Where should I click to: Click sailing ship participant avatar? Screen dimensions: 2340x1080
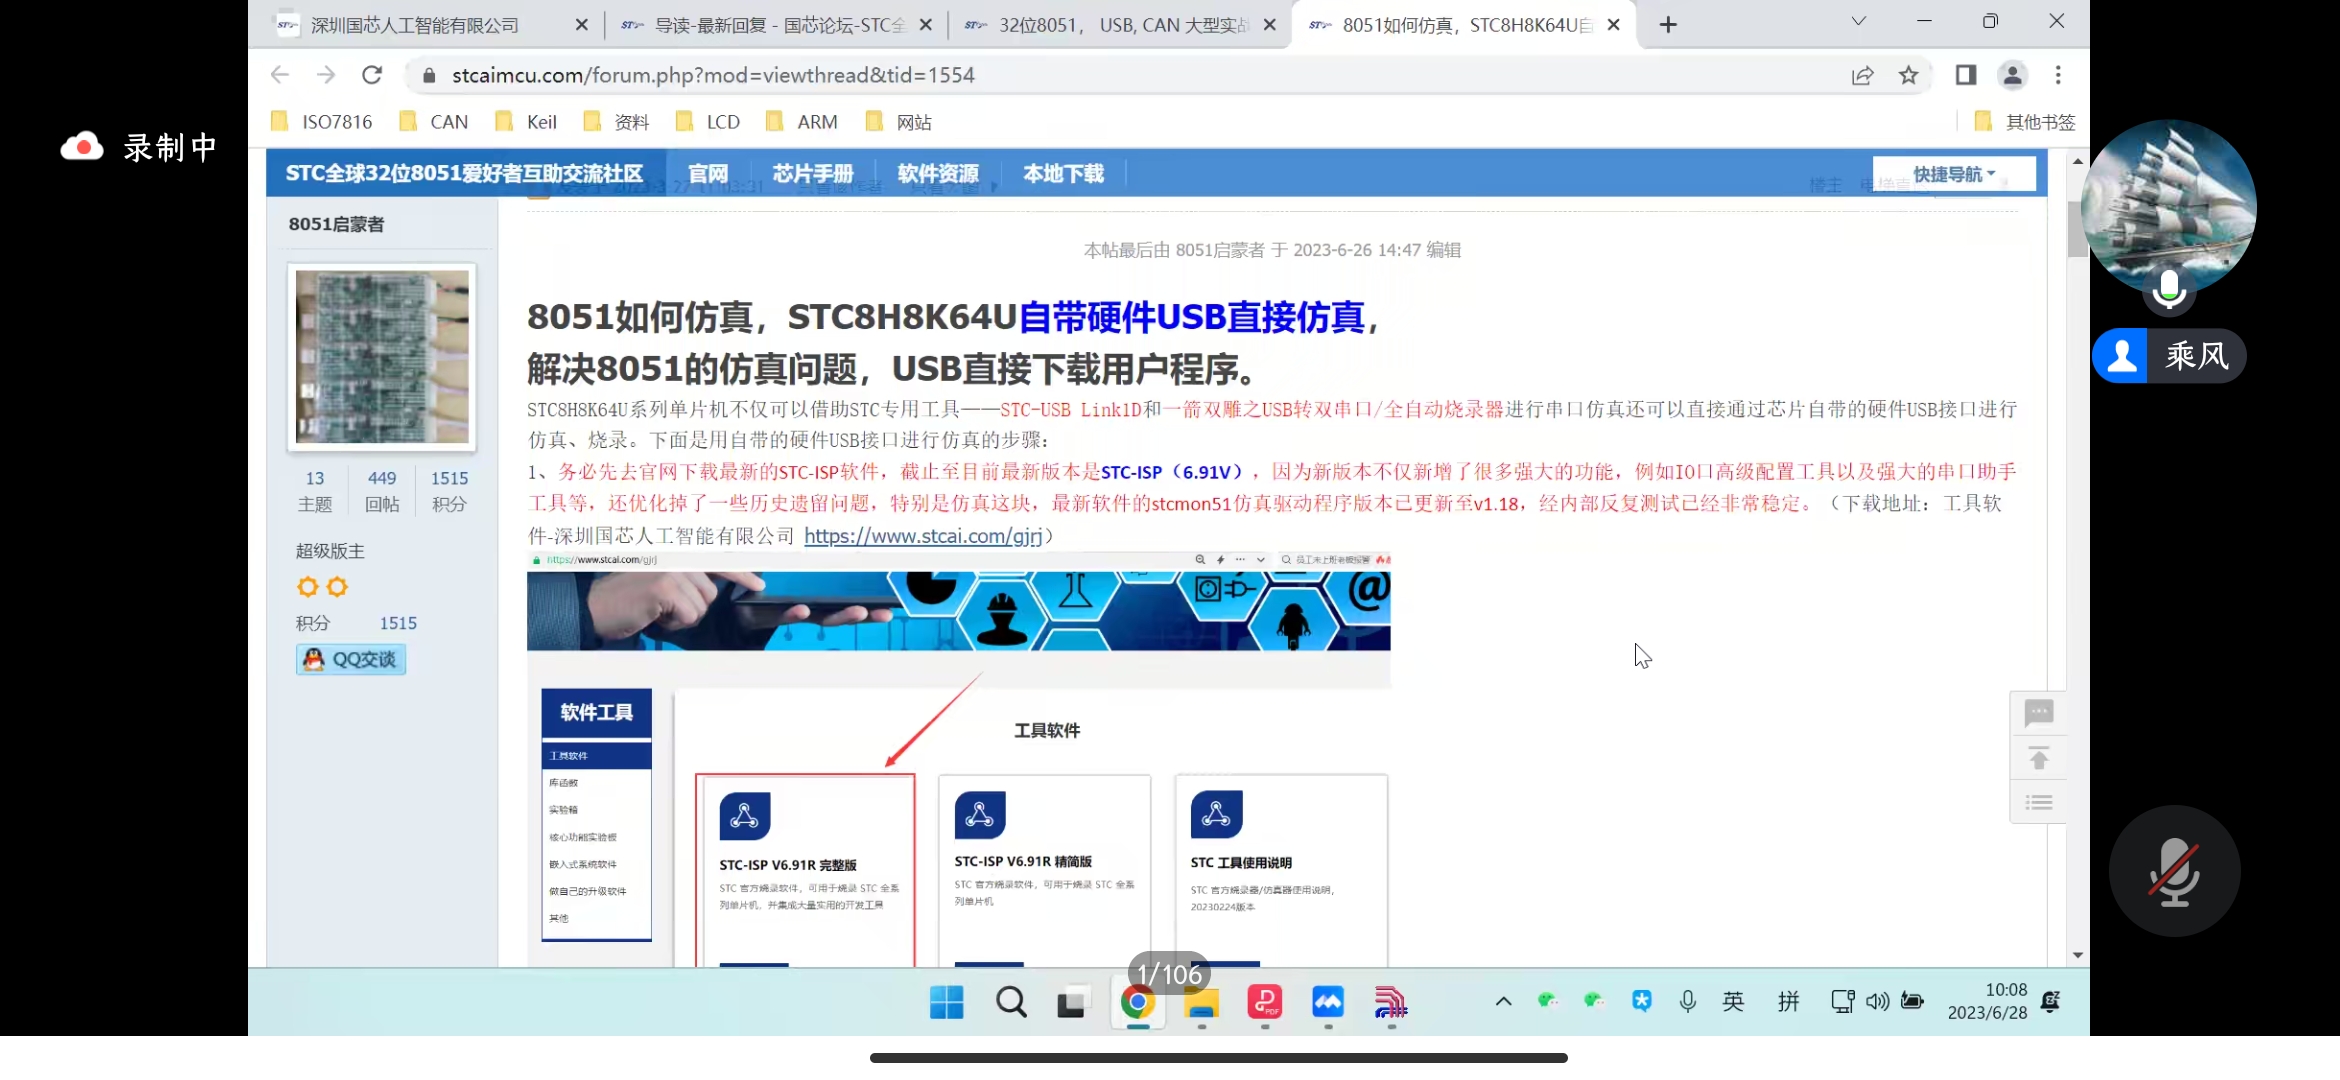coord(2168,208)
